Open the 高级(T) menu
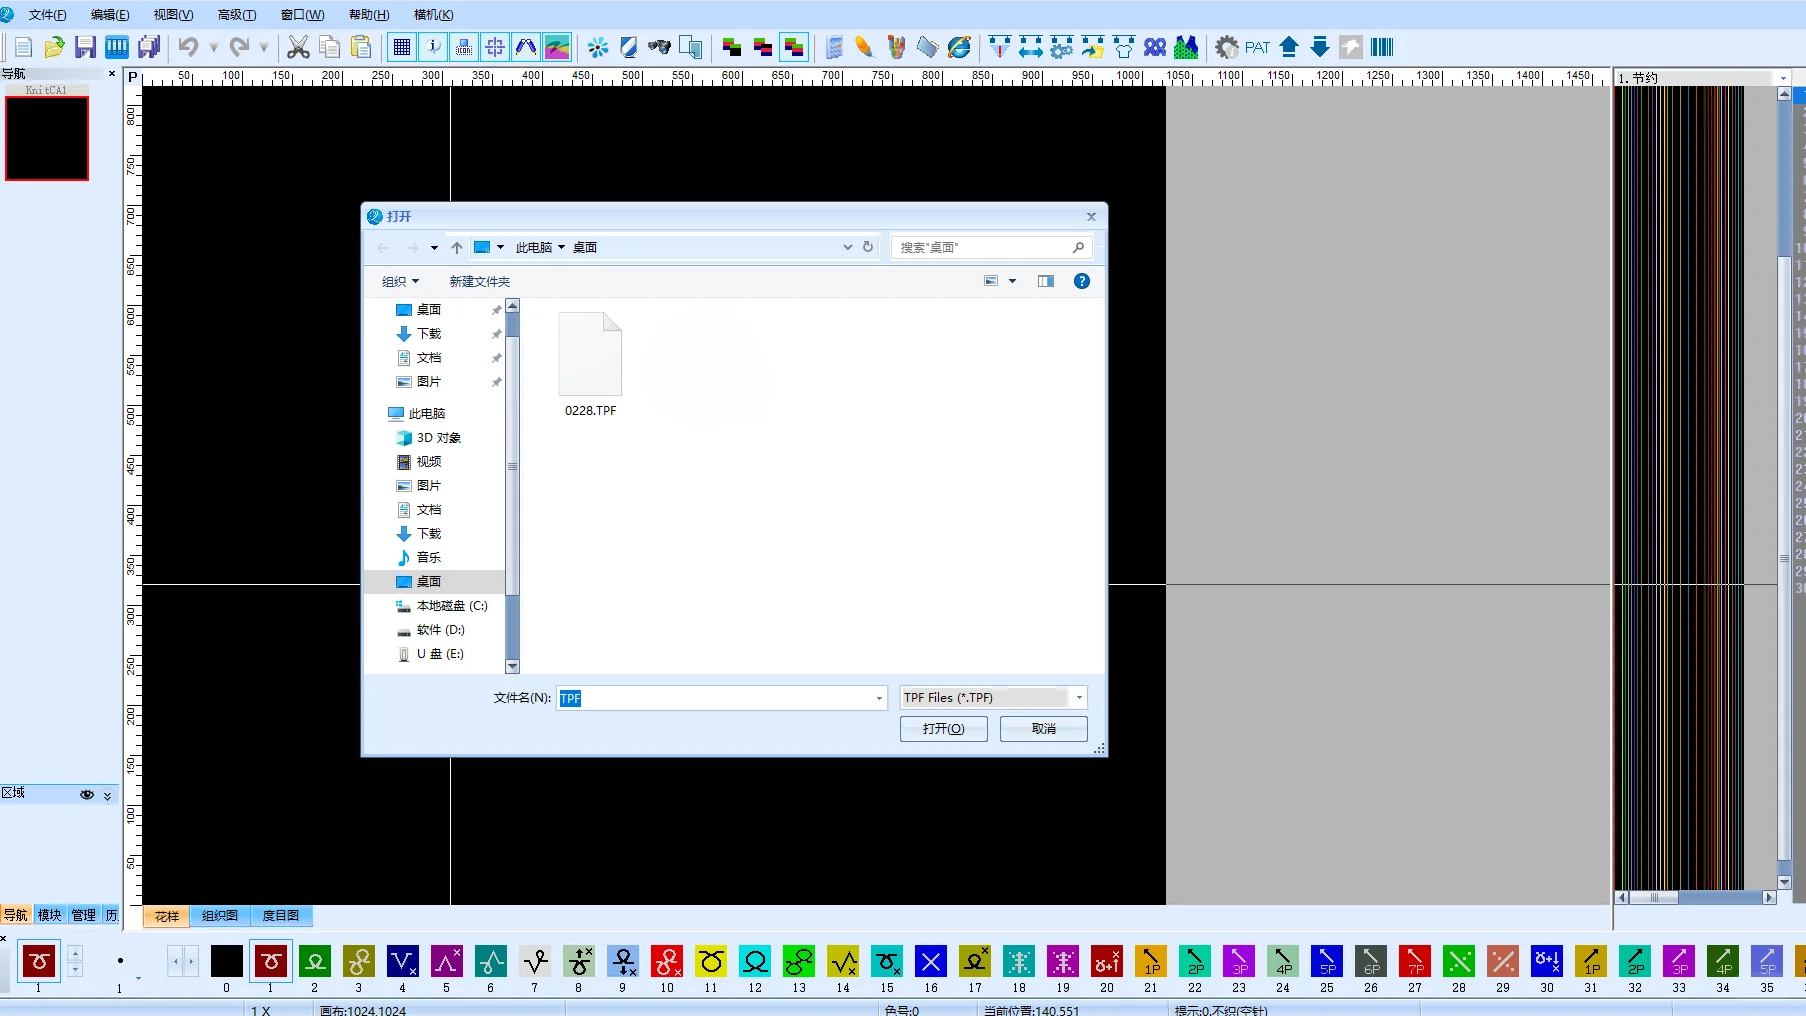Viewport: 1806px width, 1016px height. tap(237, 15)
